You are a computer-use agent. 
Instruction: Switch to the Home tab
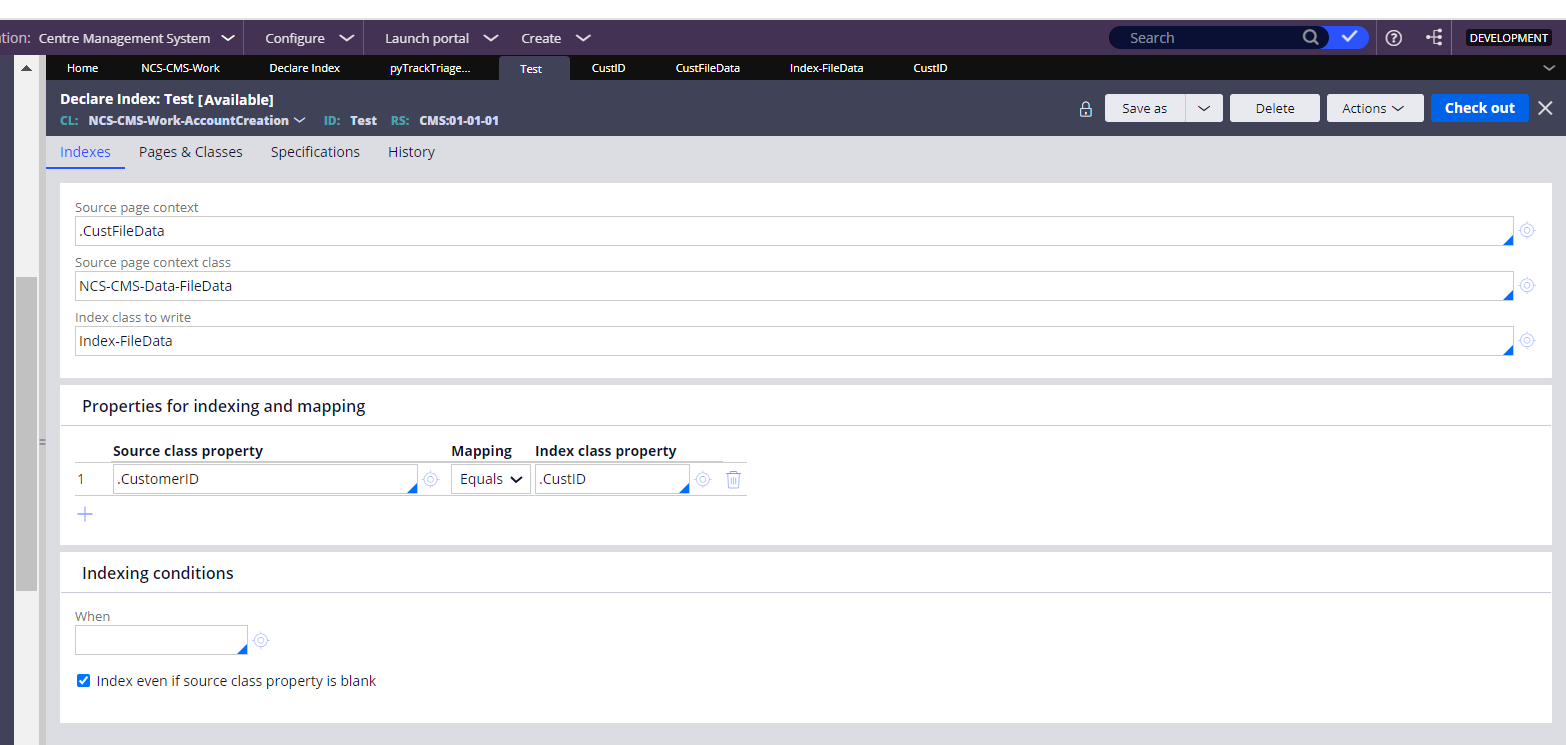point(82,68)
